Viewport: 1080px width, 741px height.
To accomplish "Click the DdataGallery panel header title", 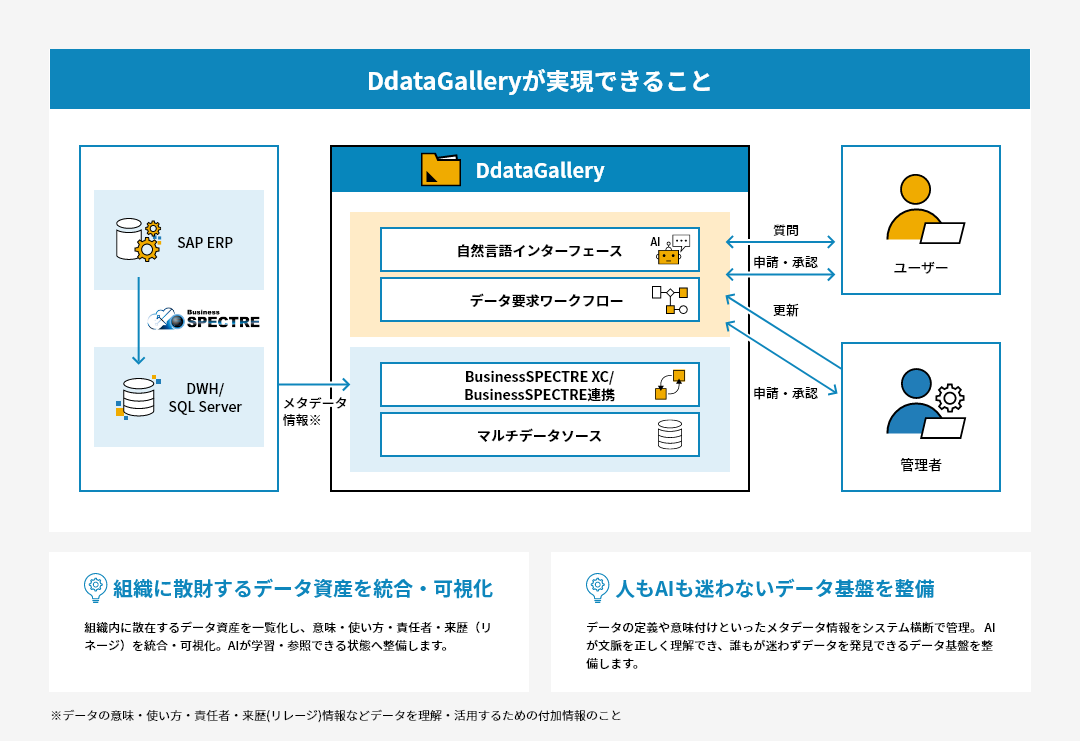I will [x=540, y=170].
